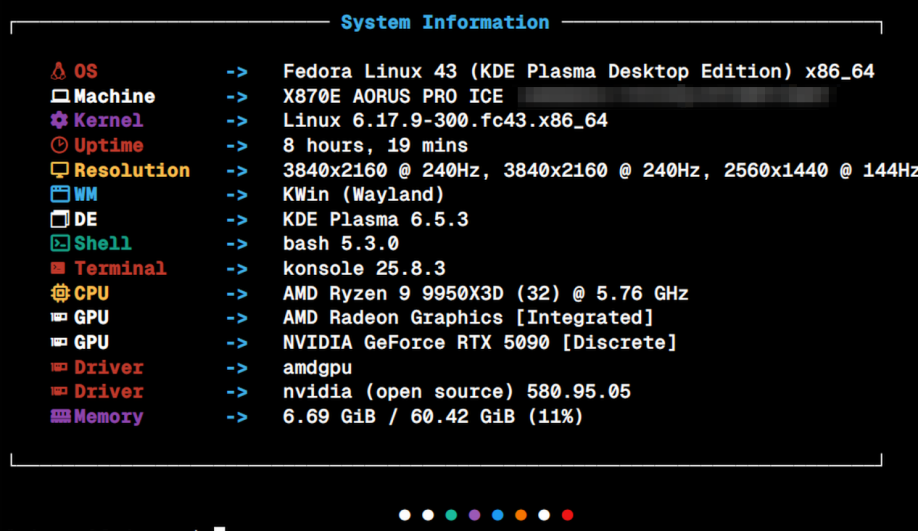918x531 pixels.
Task: Click the KDE Plasma 6.5.3 value
Action: point(376,220)
